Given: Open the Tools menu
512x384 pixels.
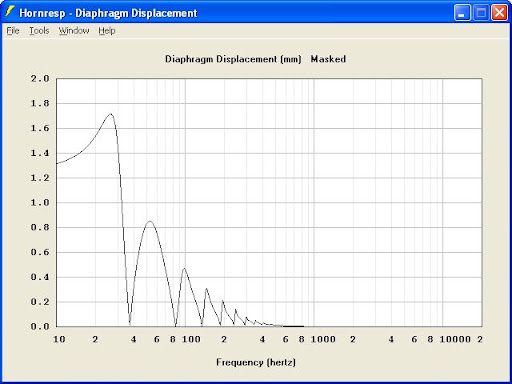Looking at the screenshot, I should tap(39, 31).
